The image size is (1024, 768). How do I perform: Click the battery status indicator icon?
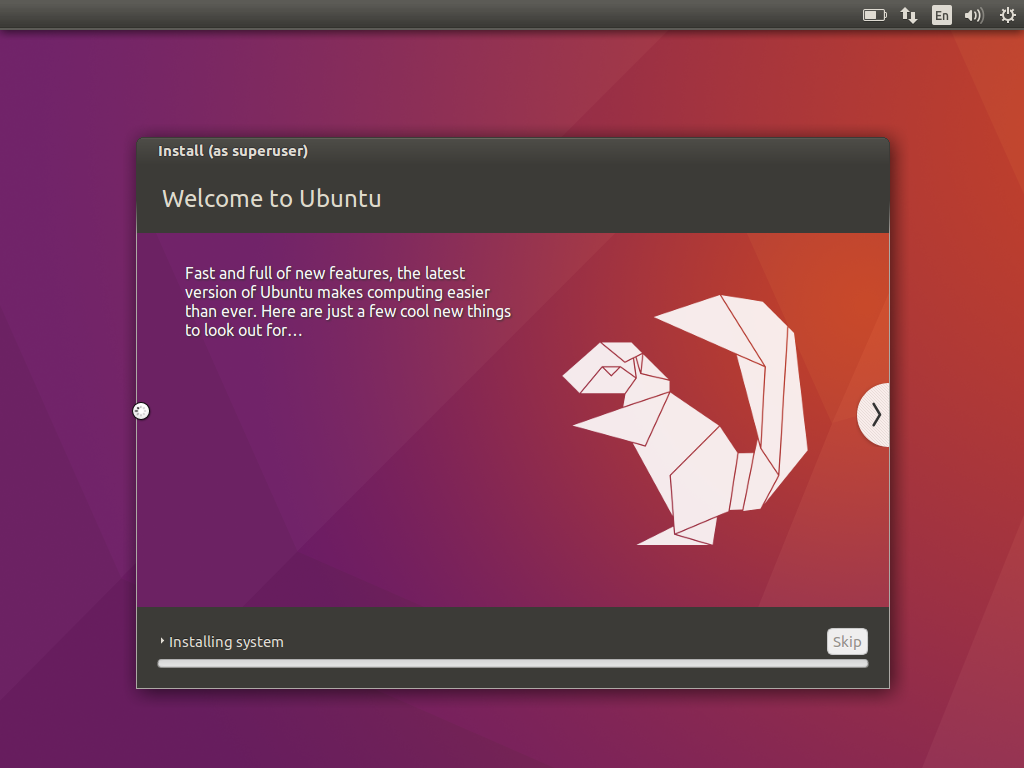pyautogui.click(x=874, y=15)
